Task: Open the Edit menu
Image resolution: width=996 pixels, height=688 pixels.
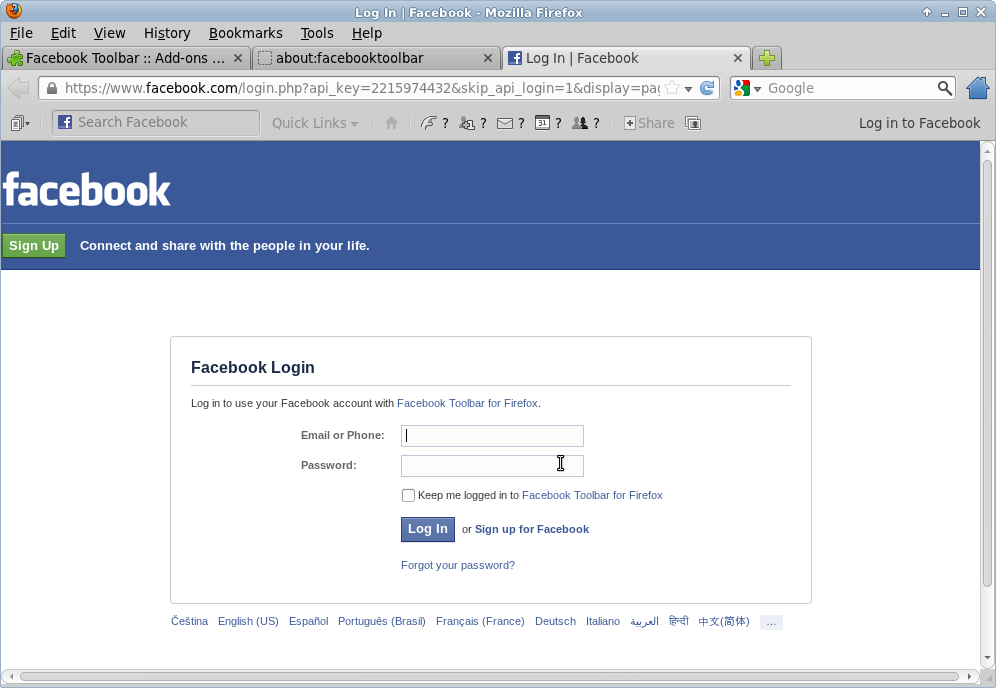Action: 63,33
